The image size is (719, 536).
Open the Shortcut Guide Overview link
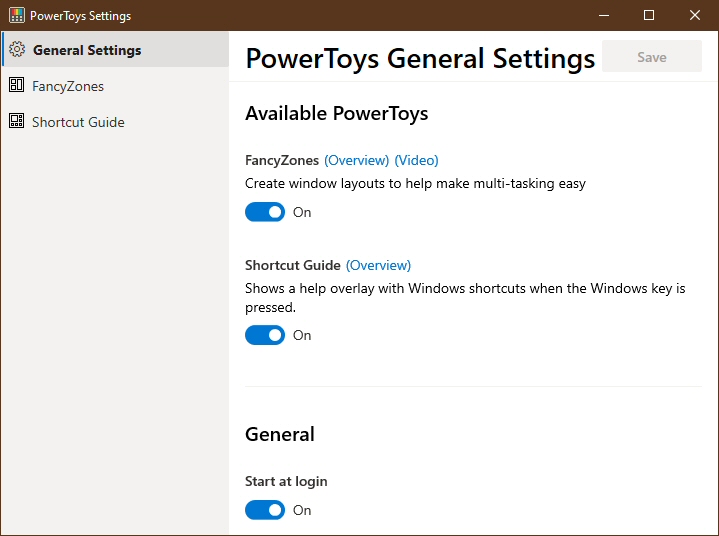point(378,265)
